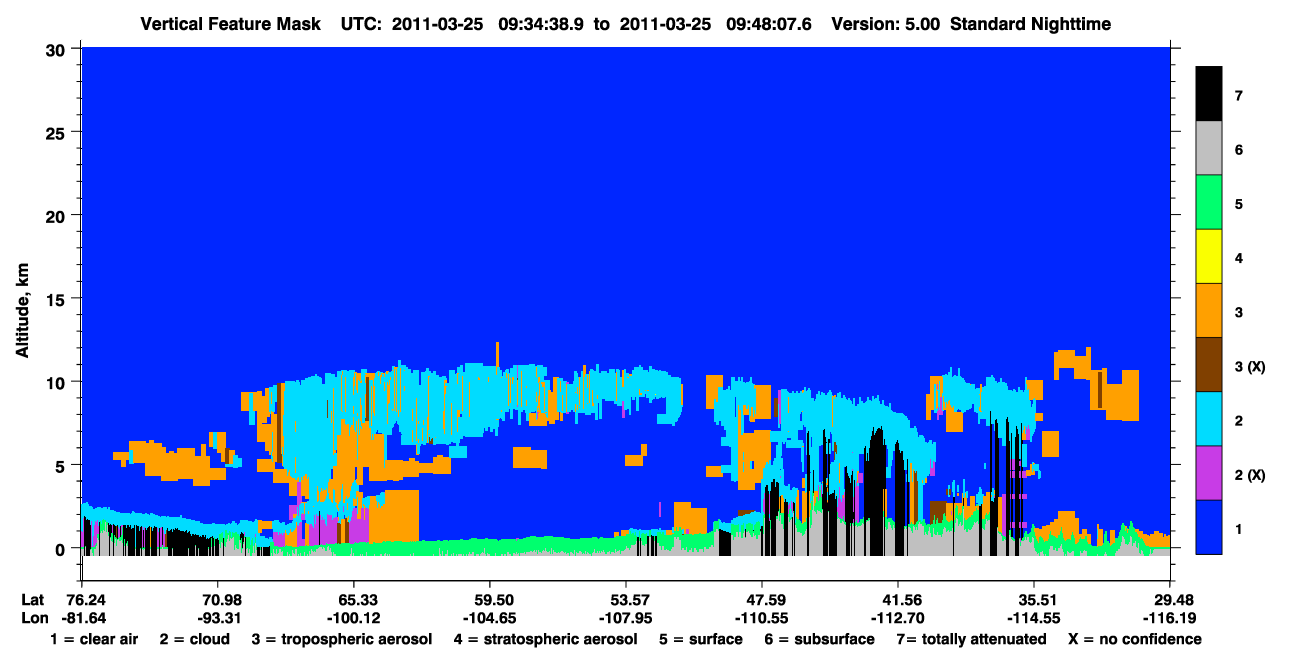Click the y-axis tick label 15
Image resolution: width=1300 pixels, height=667 pixels.
[58, 299]
